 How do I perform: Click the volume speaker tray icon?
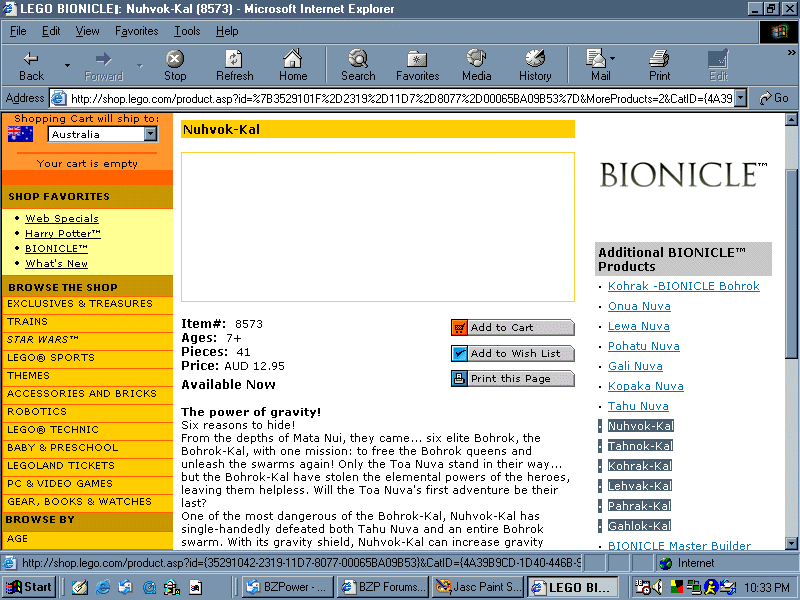pyautogui.click(x=657, y=587)
